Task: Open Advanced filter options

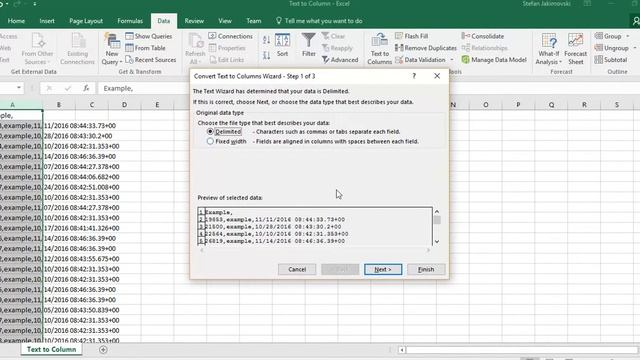Action: [x=340, y=60]
